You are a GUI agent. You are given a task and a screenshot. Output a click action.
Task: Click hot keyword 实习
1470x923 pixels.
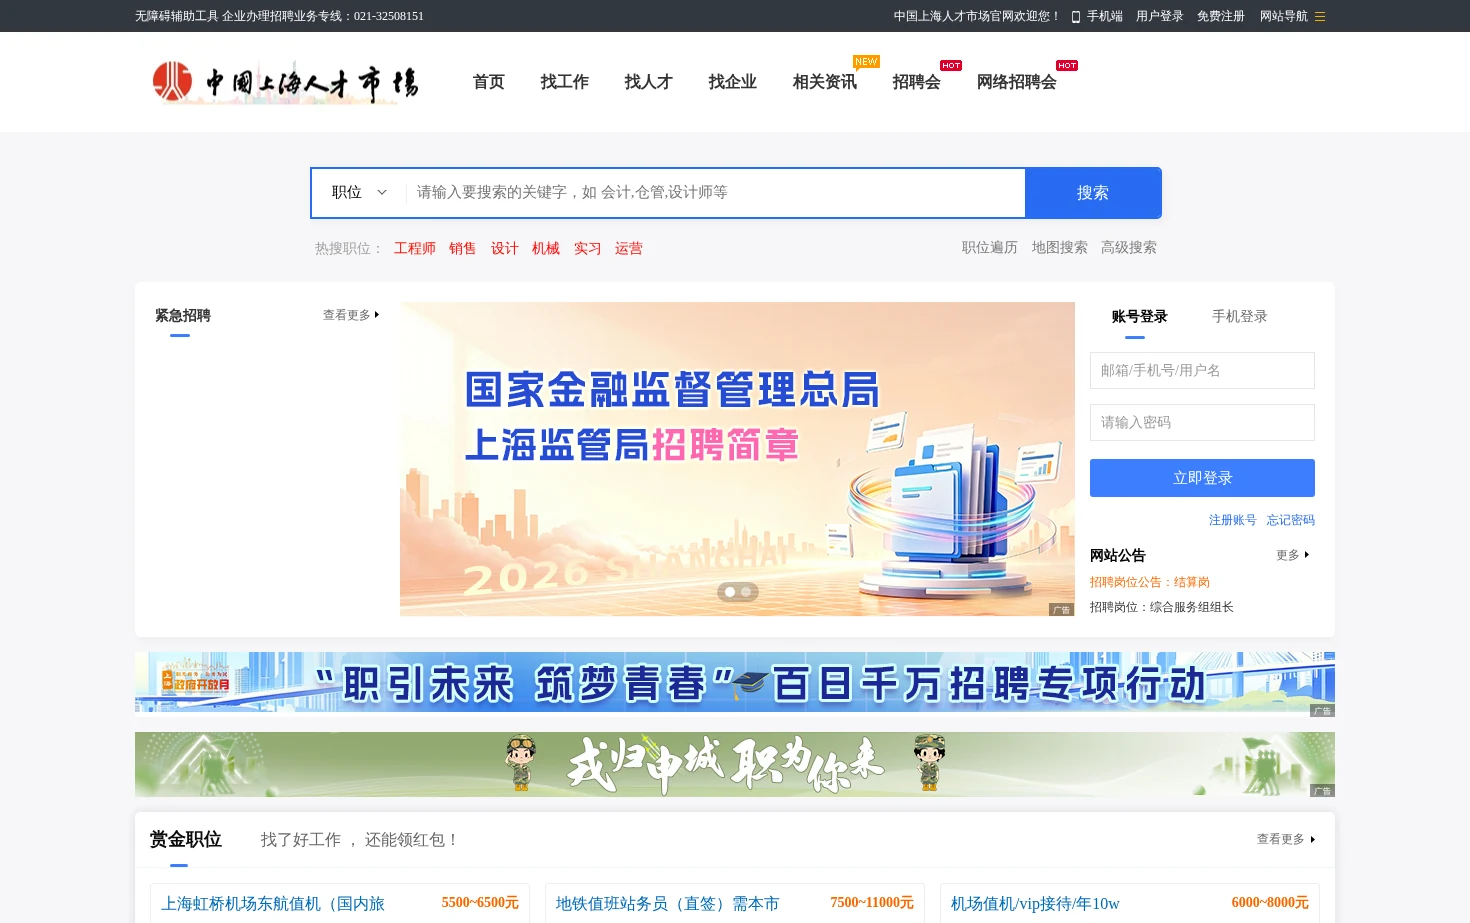(x=588, y=248)
